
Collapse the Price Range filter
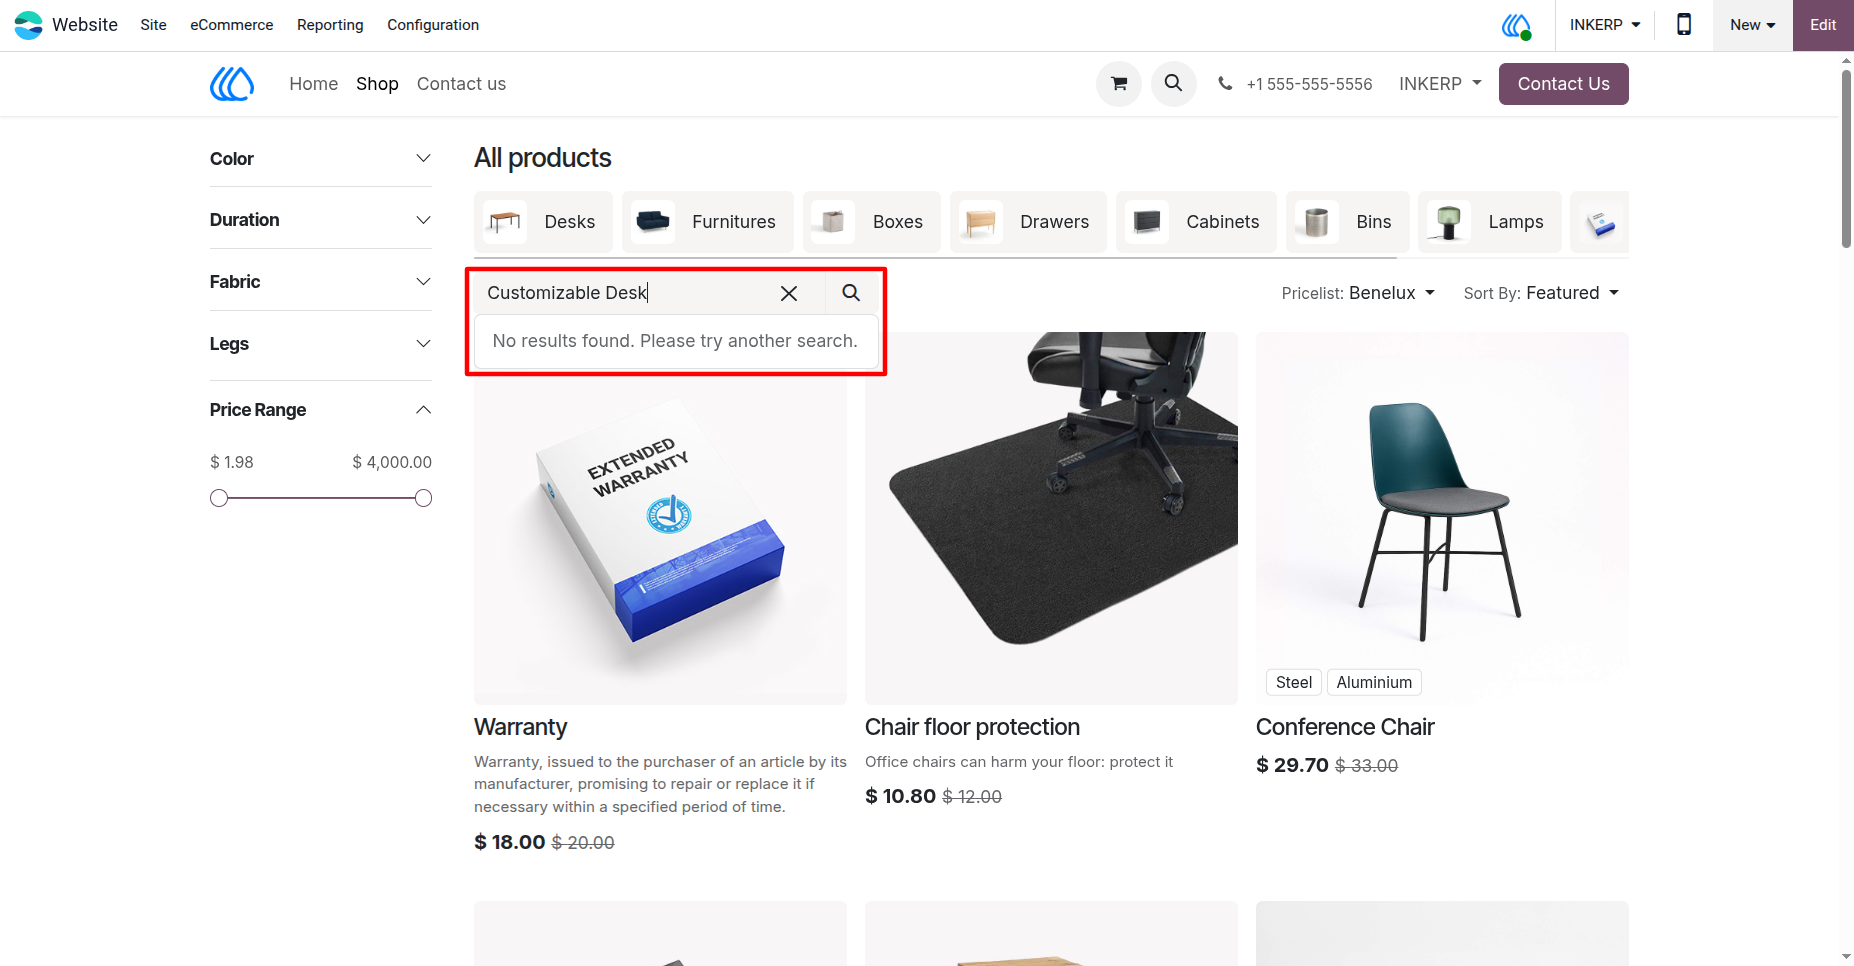point(320,410)
